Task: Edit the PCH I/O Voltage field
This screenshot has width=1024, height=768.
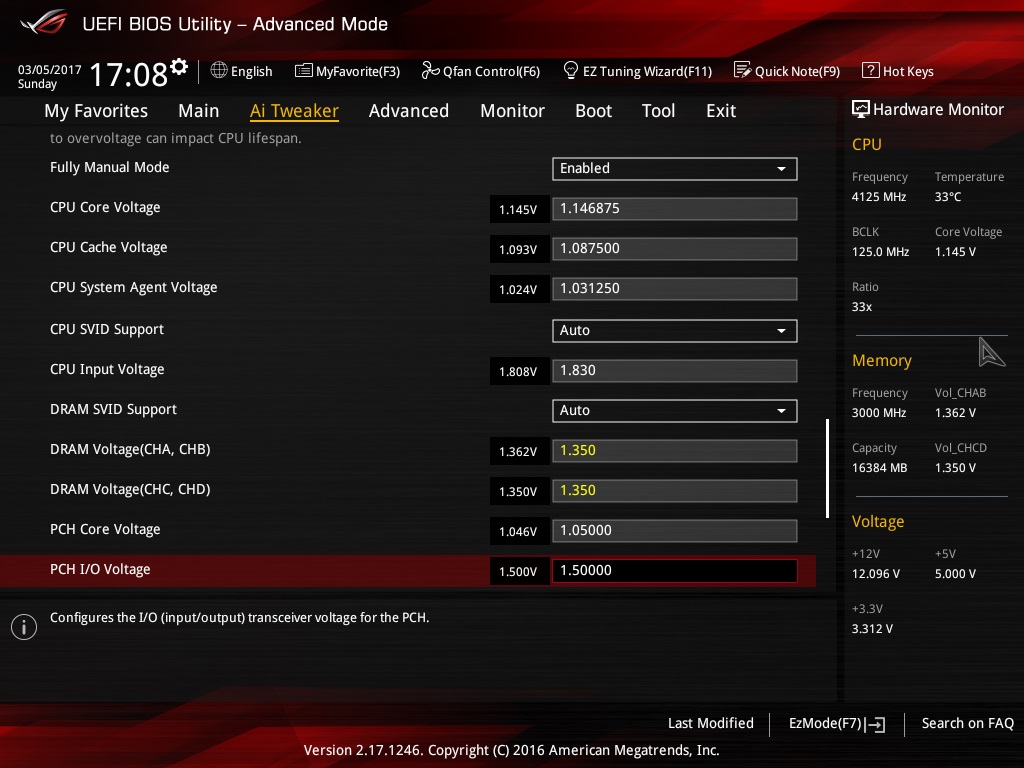Action: pos(675,571)
